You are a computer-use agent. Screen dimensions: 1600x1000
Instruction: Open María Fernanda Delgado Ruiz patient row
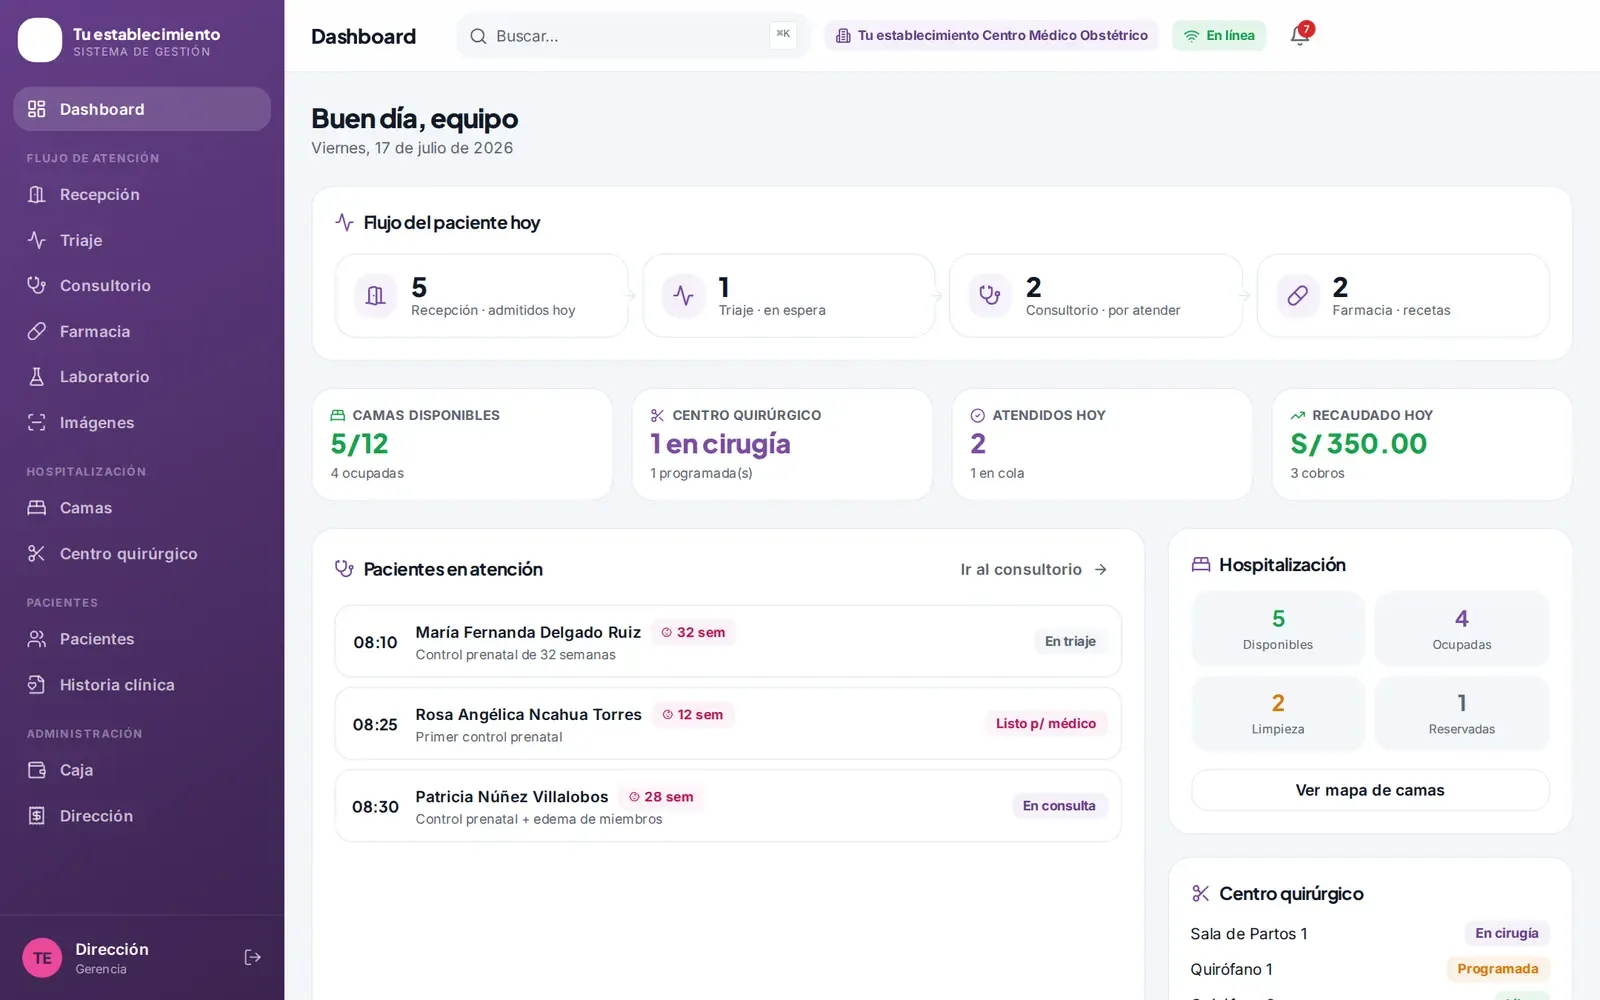[x=728, y=641]
